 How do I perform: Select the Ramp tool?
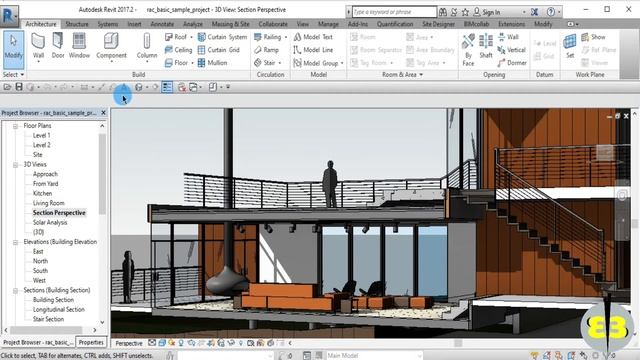(266, 50)
